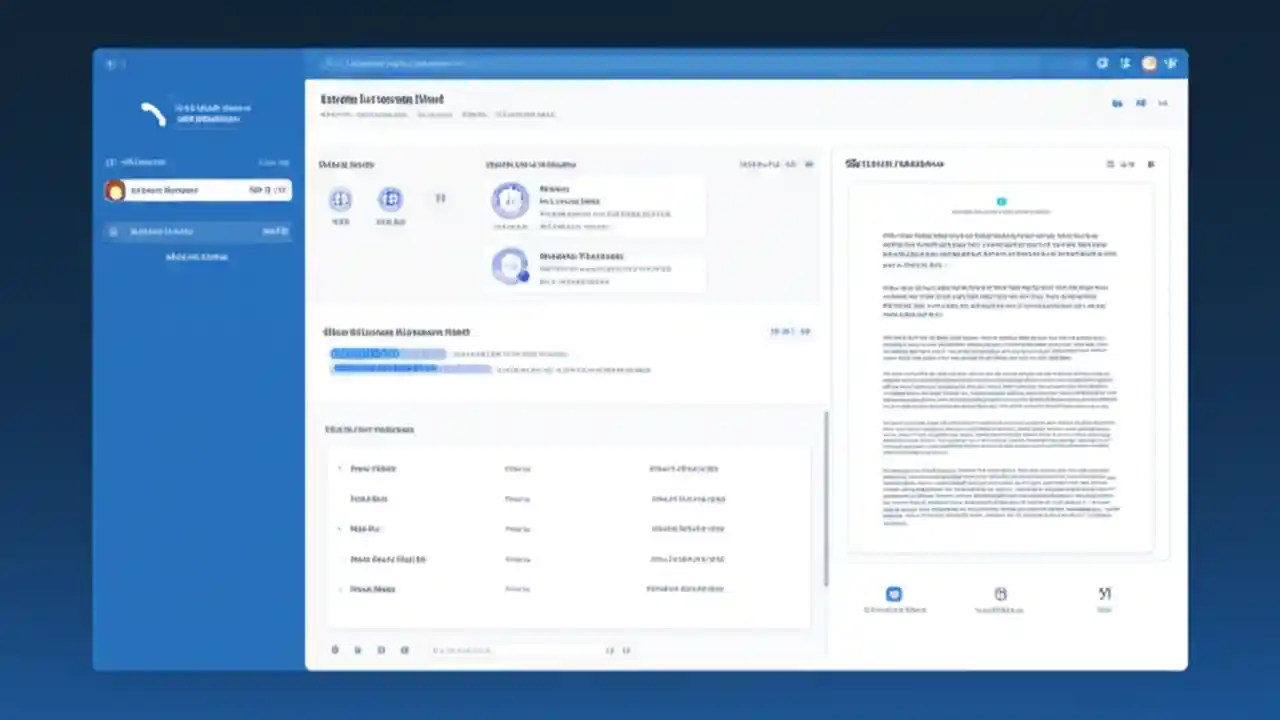Open the first dial pad icon under Dialed
Image resolution: width=1280 pixels, height=720 pixels.
point(340,200)
